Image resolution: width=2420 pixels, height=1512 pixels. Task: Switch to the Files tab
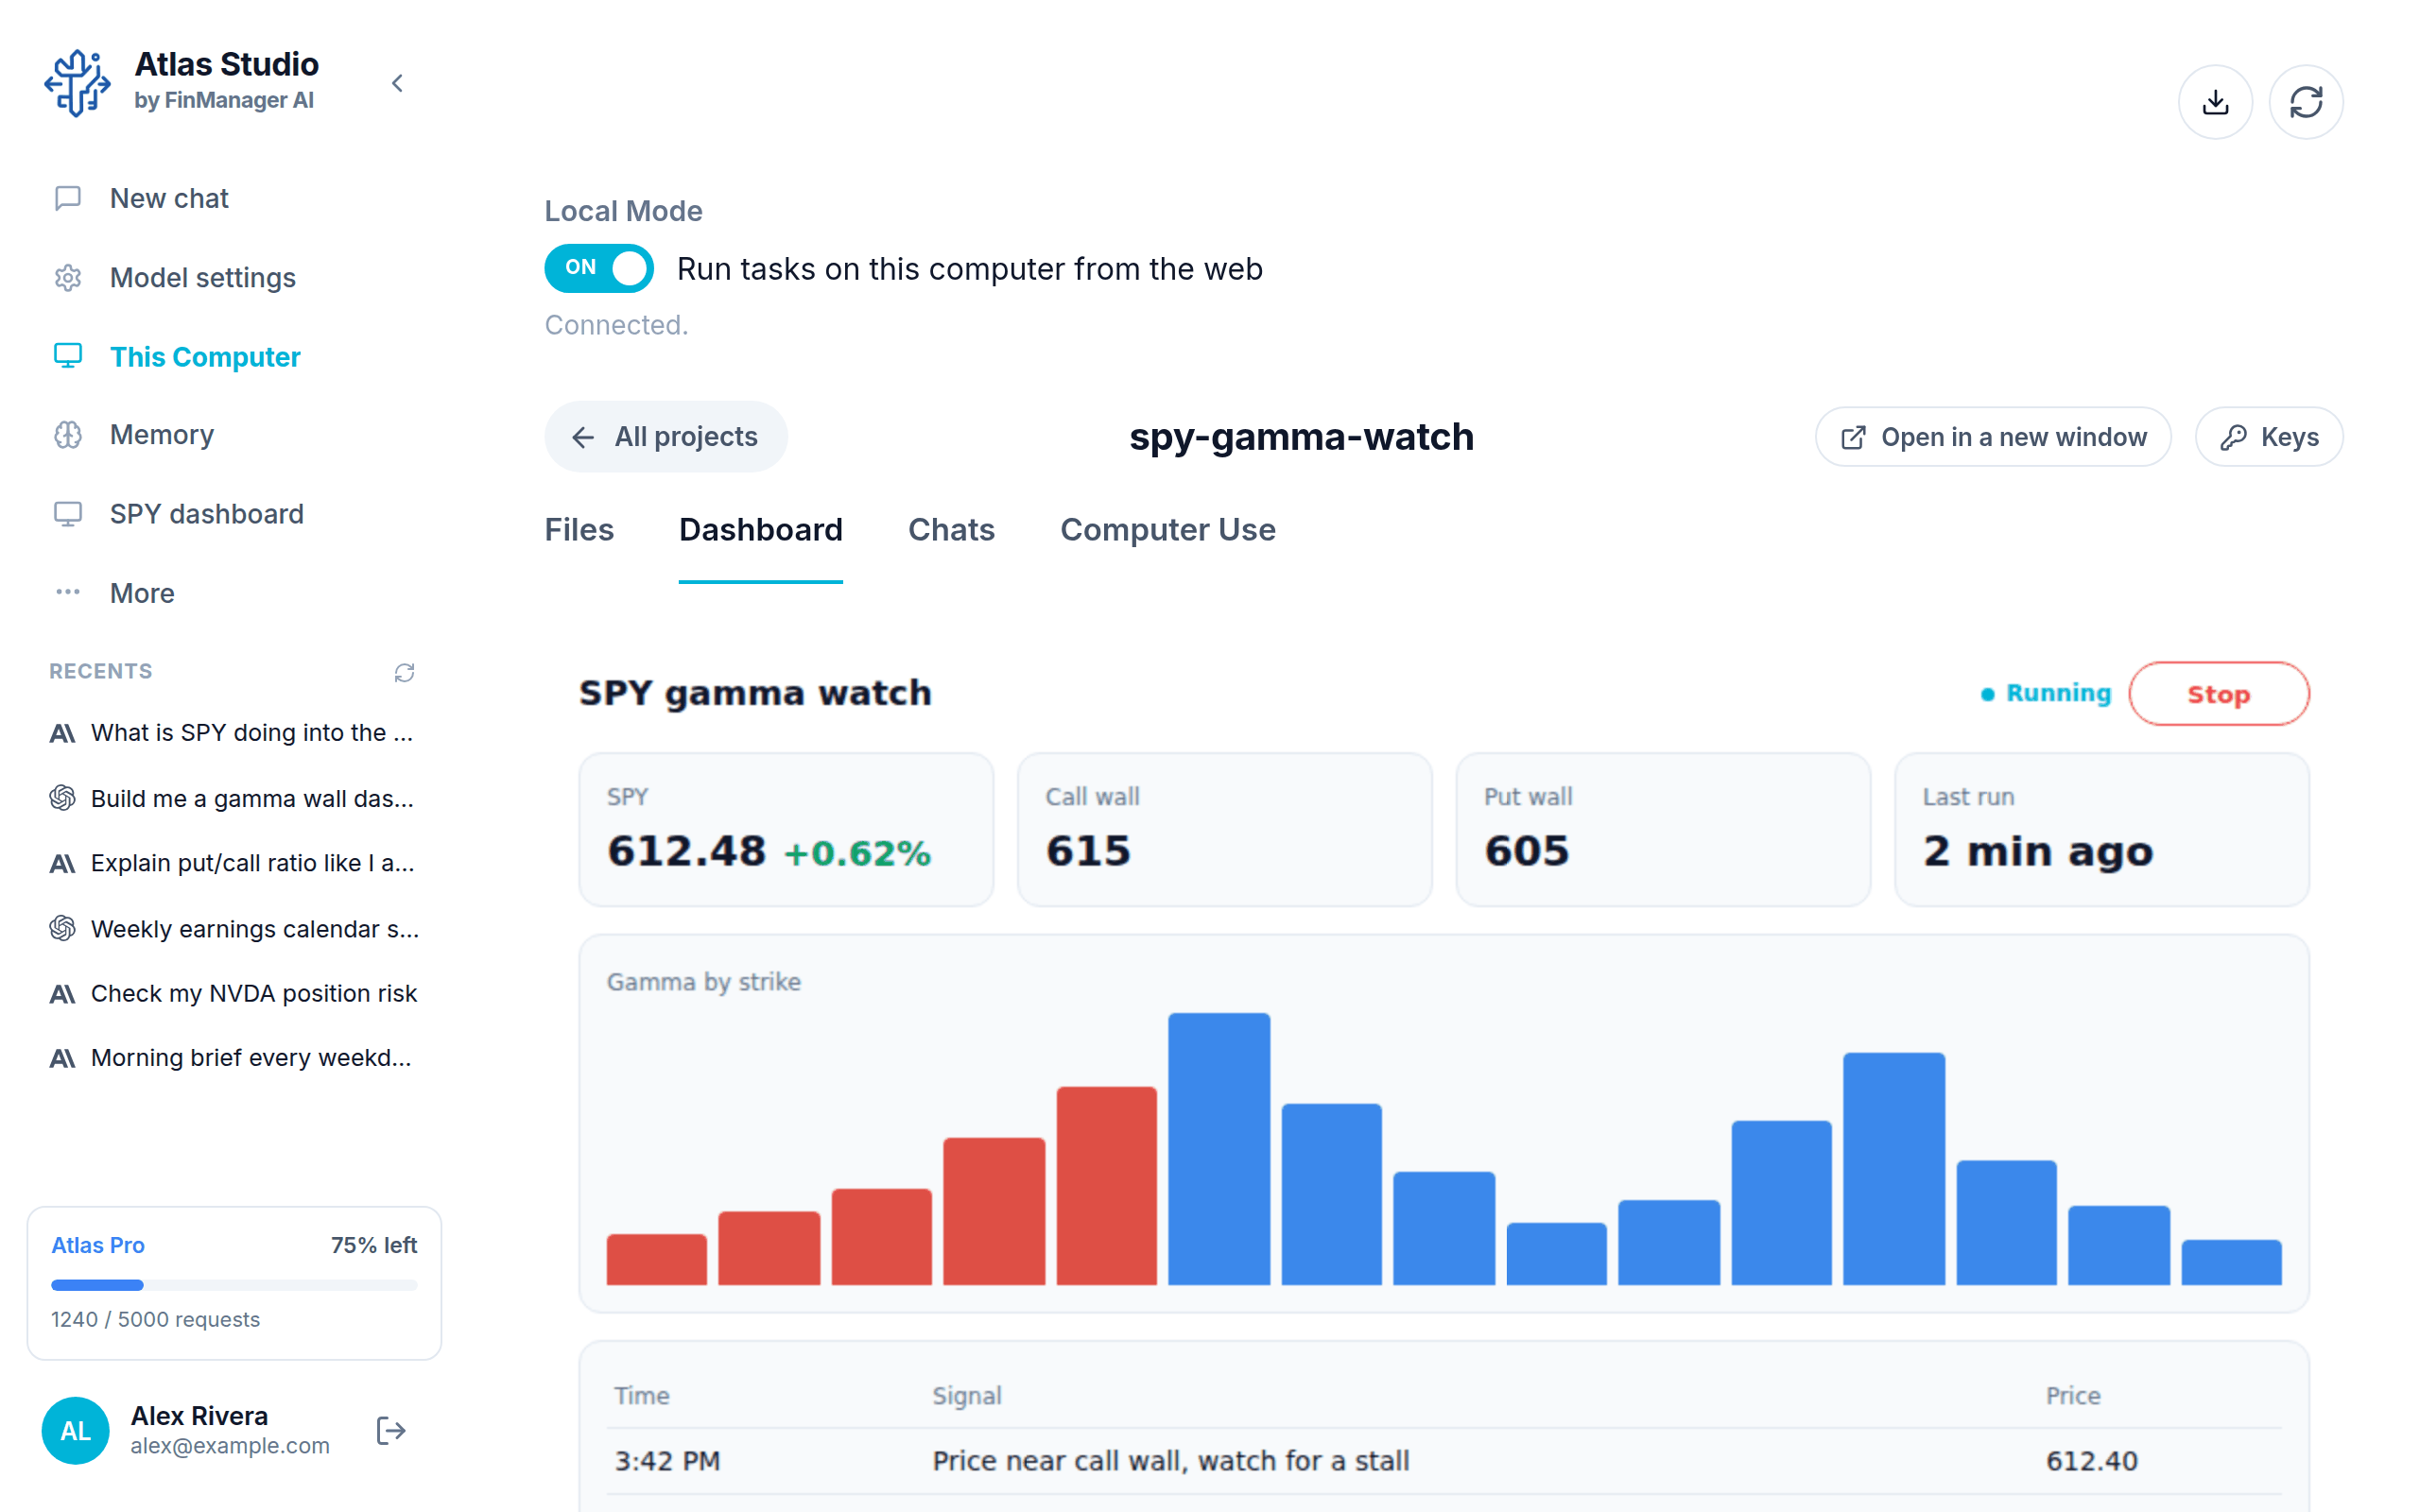[579, 530]
